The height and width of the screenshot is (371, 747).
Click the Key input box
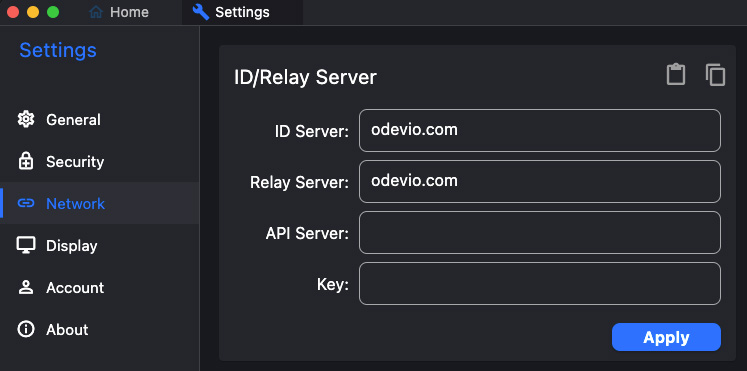click(540, 283)
